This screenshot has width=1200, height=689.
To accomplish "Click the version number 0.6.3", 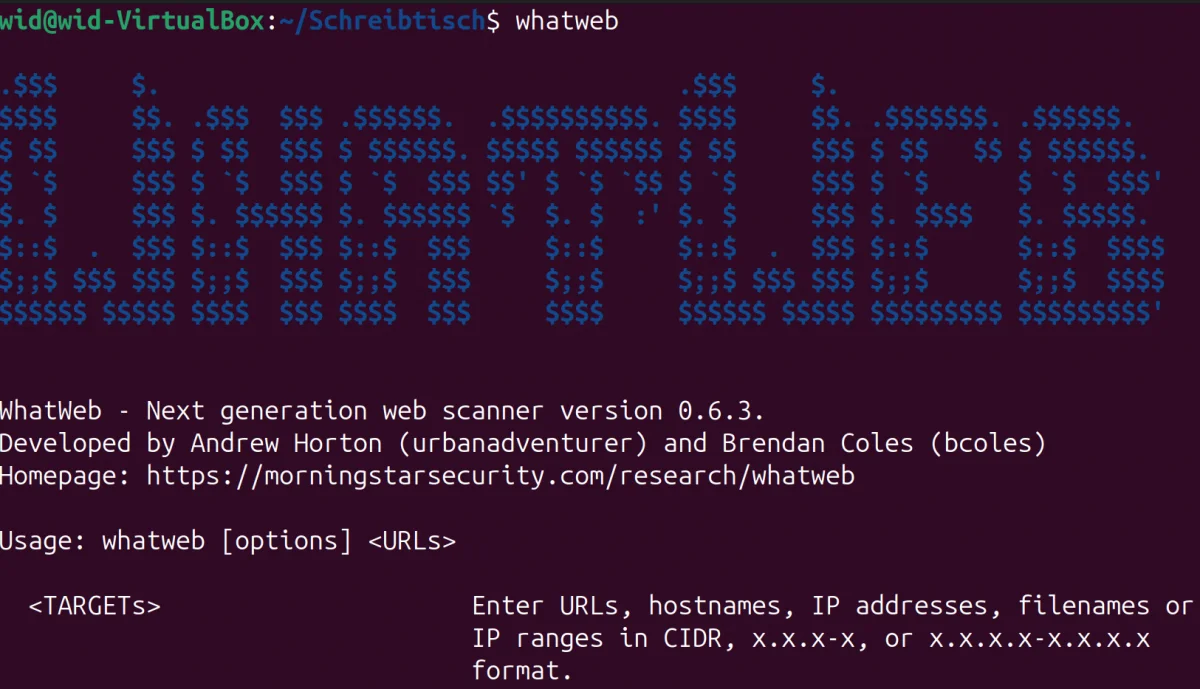I will click(720, 410).
